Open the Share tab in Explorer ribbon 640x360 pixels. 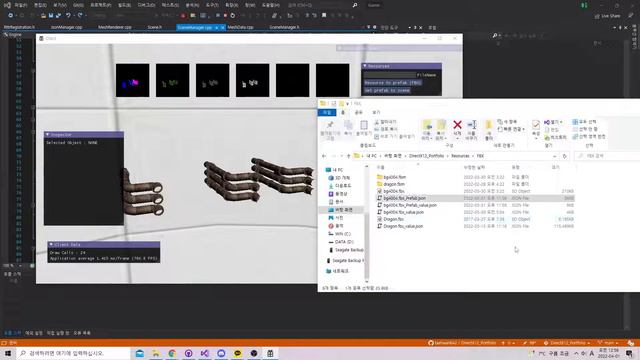(x=358, y=112)
